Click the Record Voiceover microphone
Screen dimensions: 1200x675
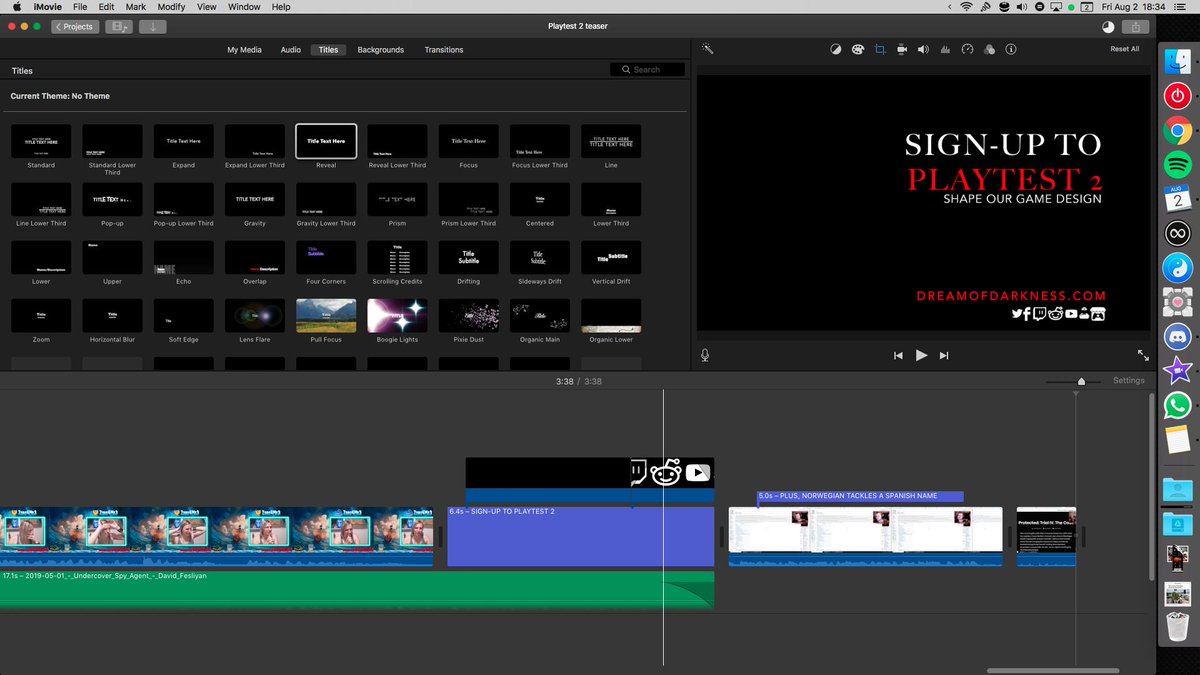[x=705, y=355]
